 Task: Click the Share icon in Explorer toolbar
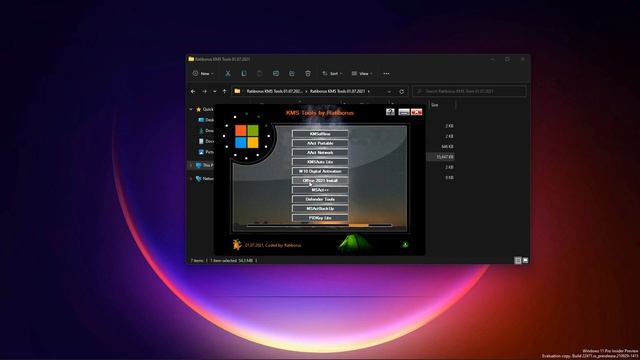pos(292,73)
